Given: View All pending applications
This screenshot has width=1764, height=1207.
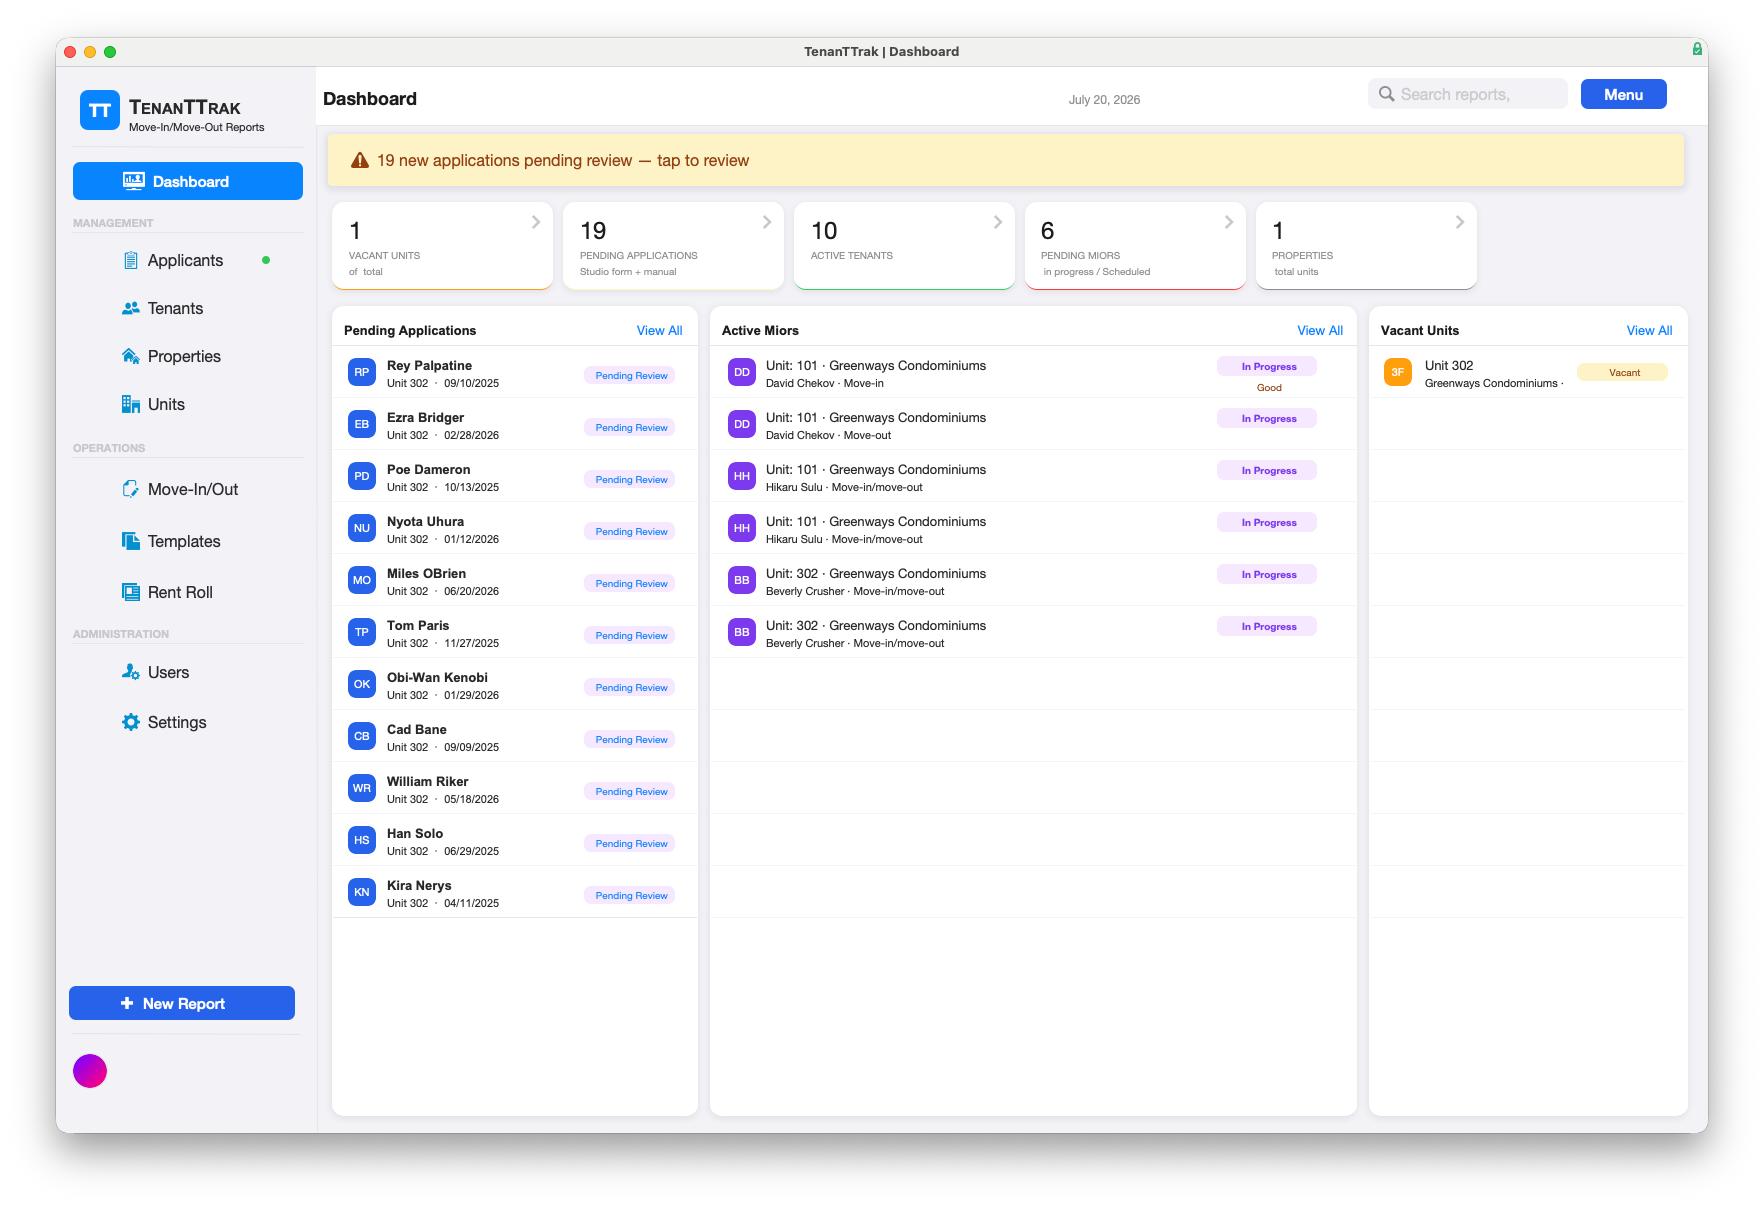Looking at the screenshot, I should coord(659,330).
